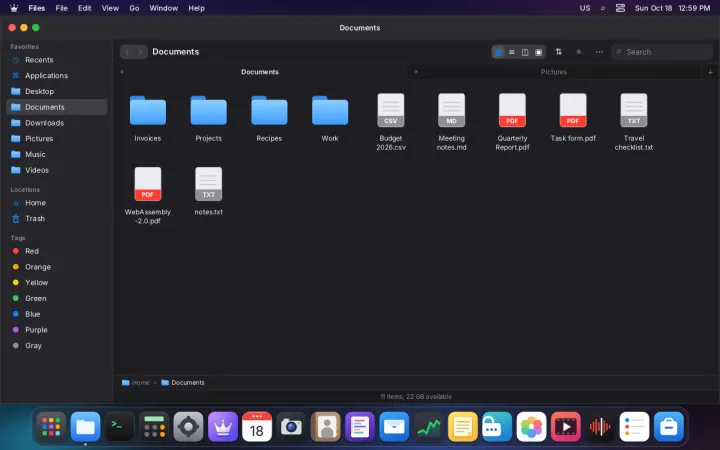The width and height of the screenshot is (720, 450).
Task: Open Applications in the sidebar
Action: 56,76
